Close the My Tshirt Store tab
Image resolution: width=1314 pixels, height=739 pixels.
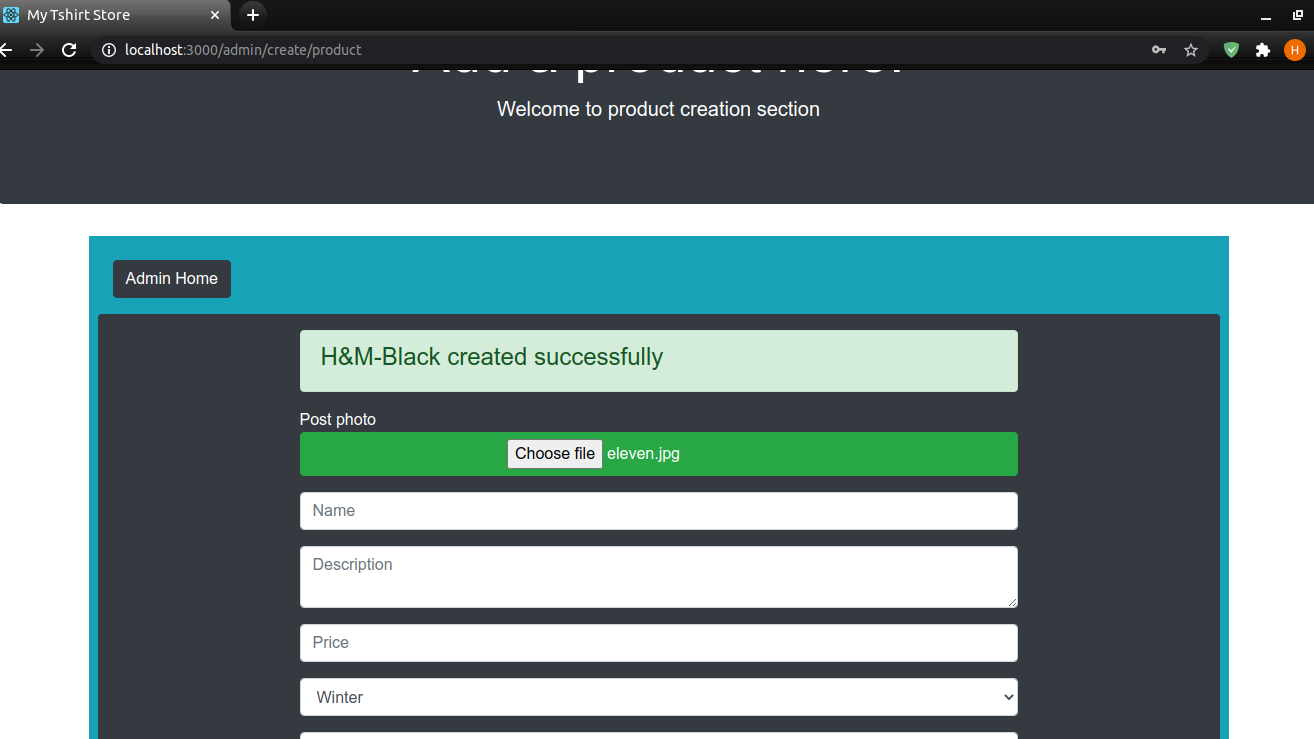pos(214,15)
